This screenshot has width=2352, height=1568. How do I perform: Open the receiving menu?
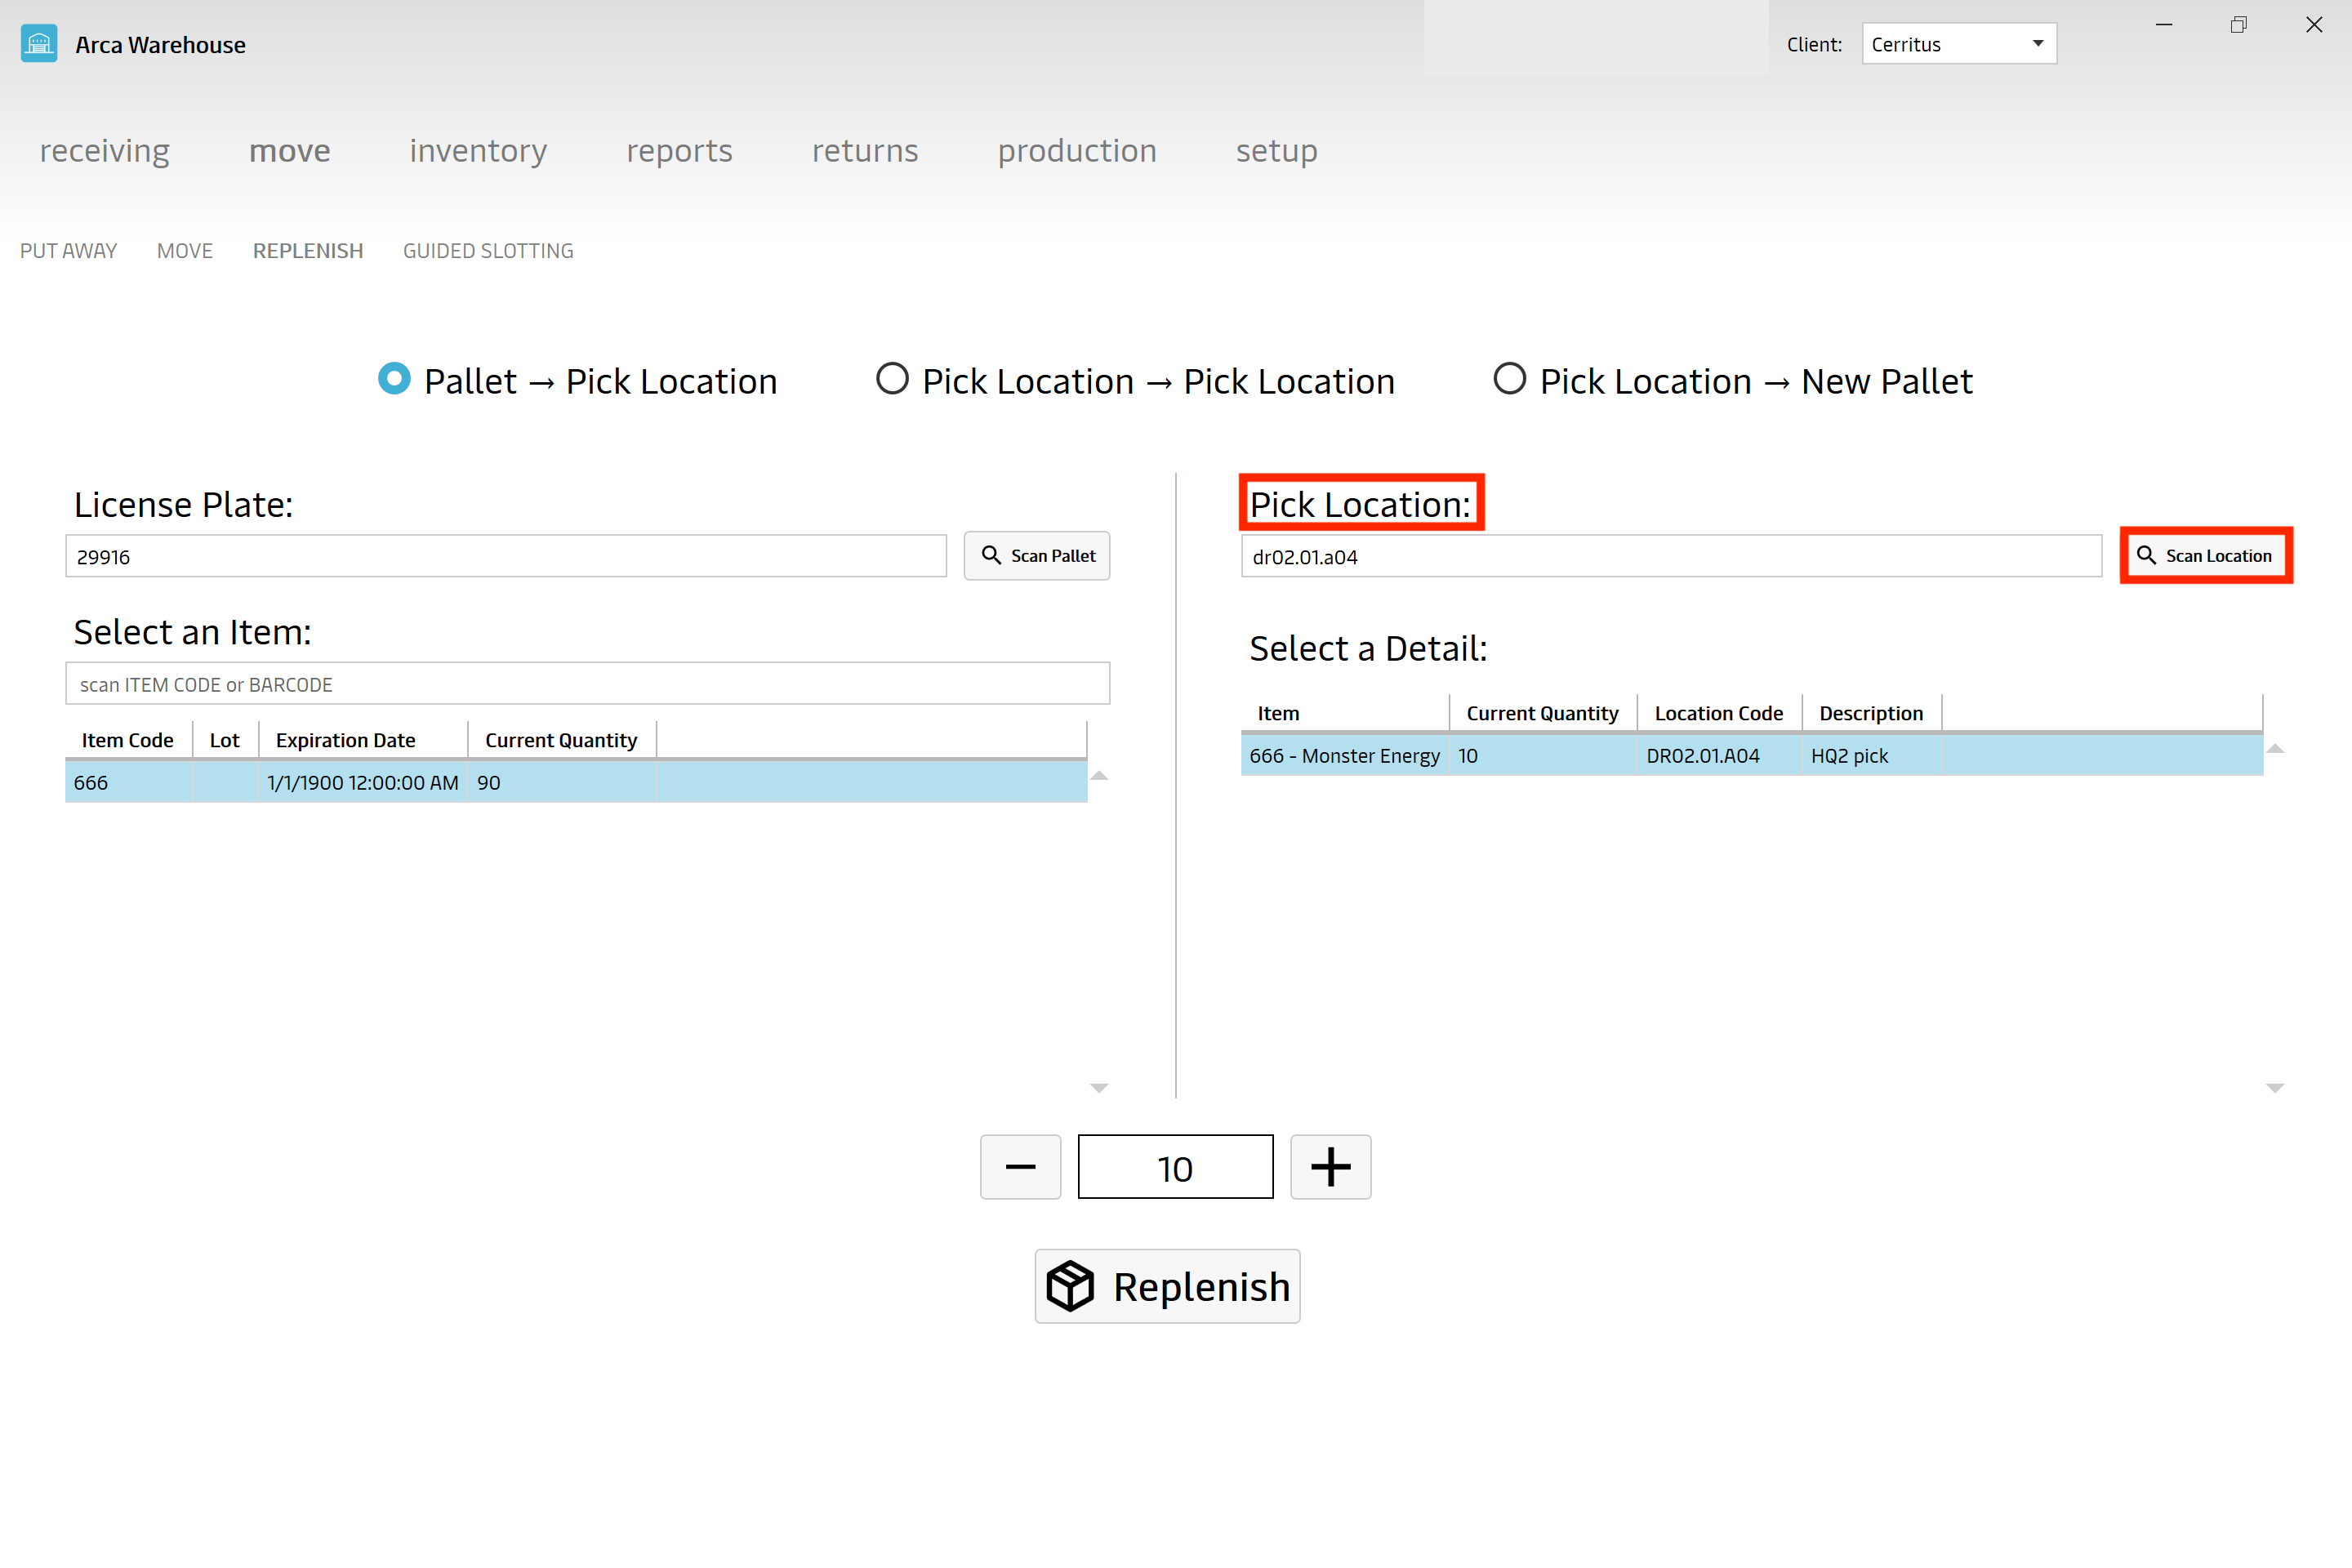105,151
